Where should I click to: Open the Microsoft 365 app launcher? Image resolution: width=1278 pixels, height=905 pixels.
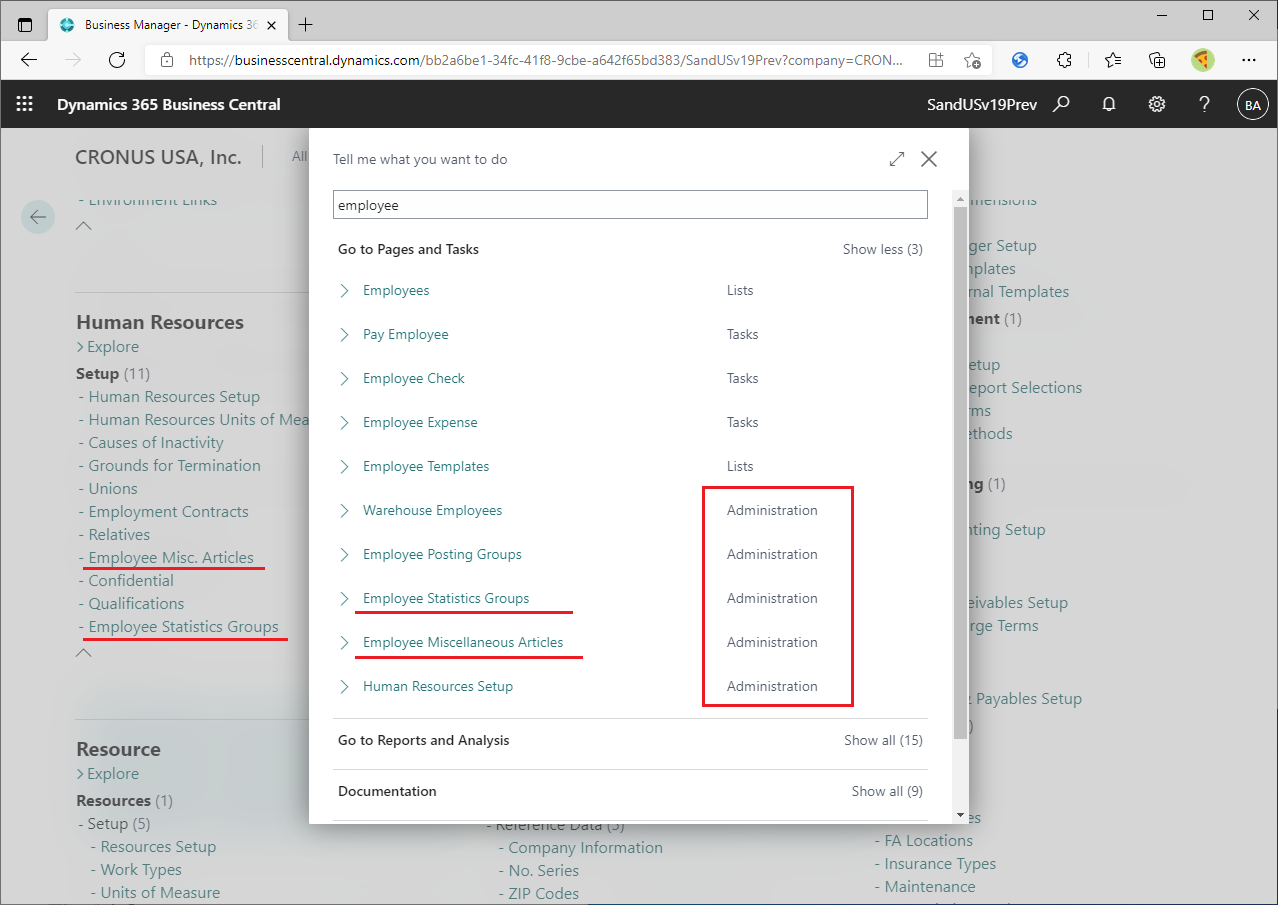(24, 103)
